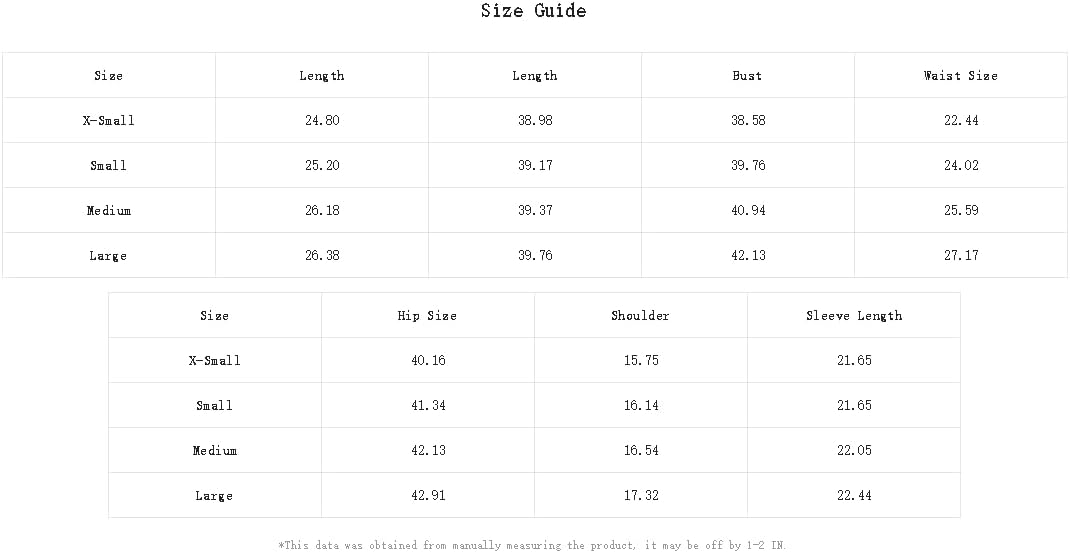
Task: Select the 15.75 shoulder cell
Action: [641, 360]
